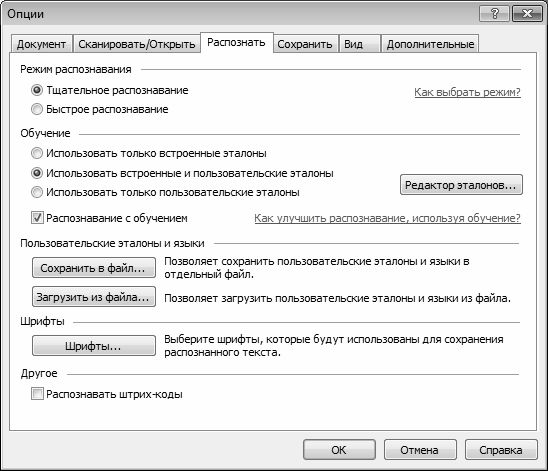Click Сохранить в файл button
The width and height of the screenshot is (548, 471).
[94, 268]
